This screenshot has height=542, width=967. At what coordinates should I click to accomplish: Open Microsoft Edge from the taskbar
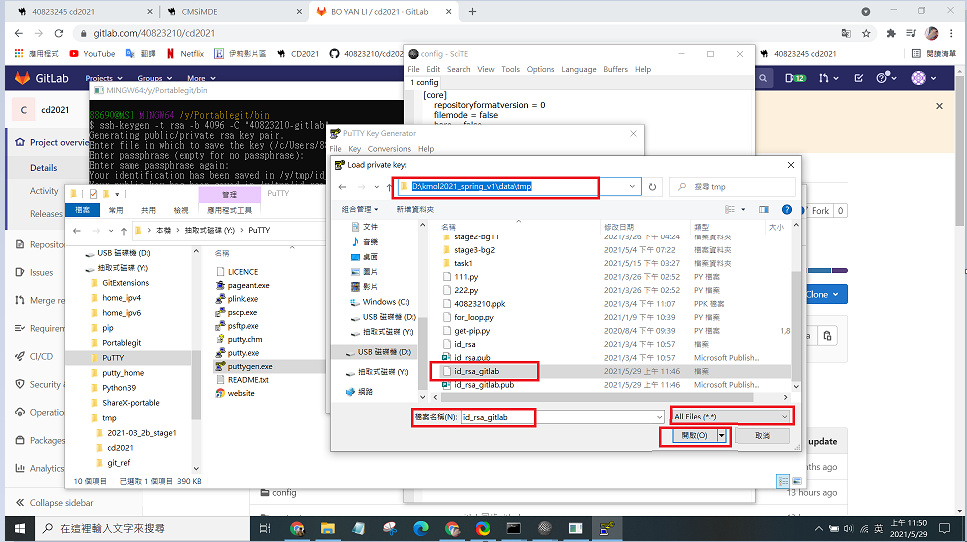421,528
